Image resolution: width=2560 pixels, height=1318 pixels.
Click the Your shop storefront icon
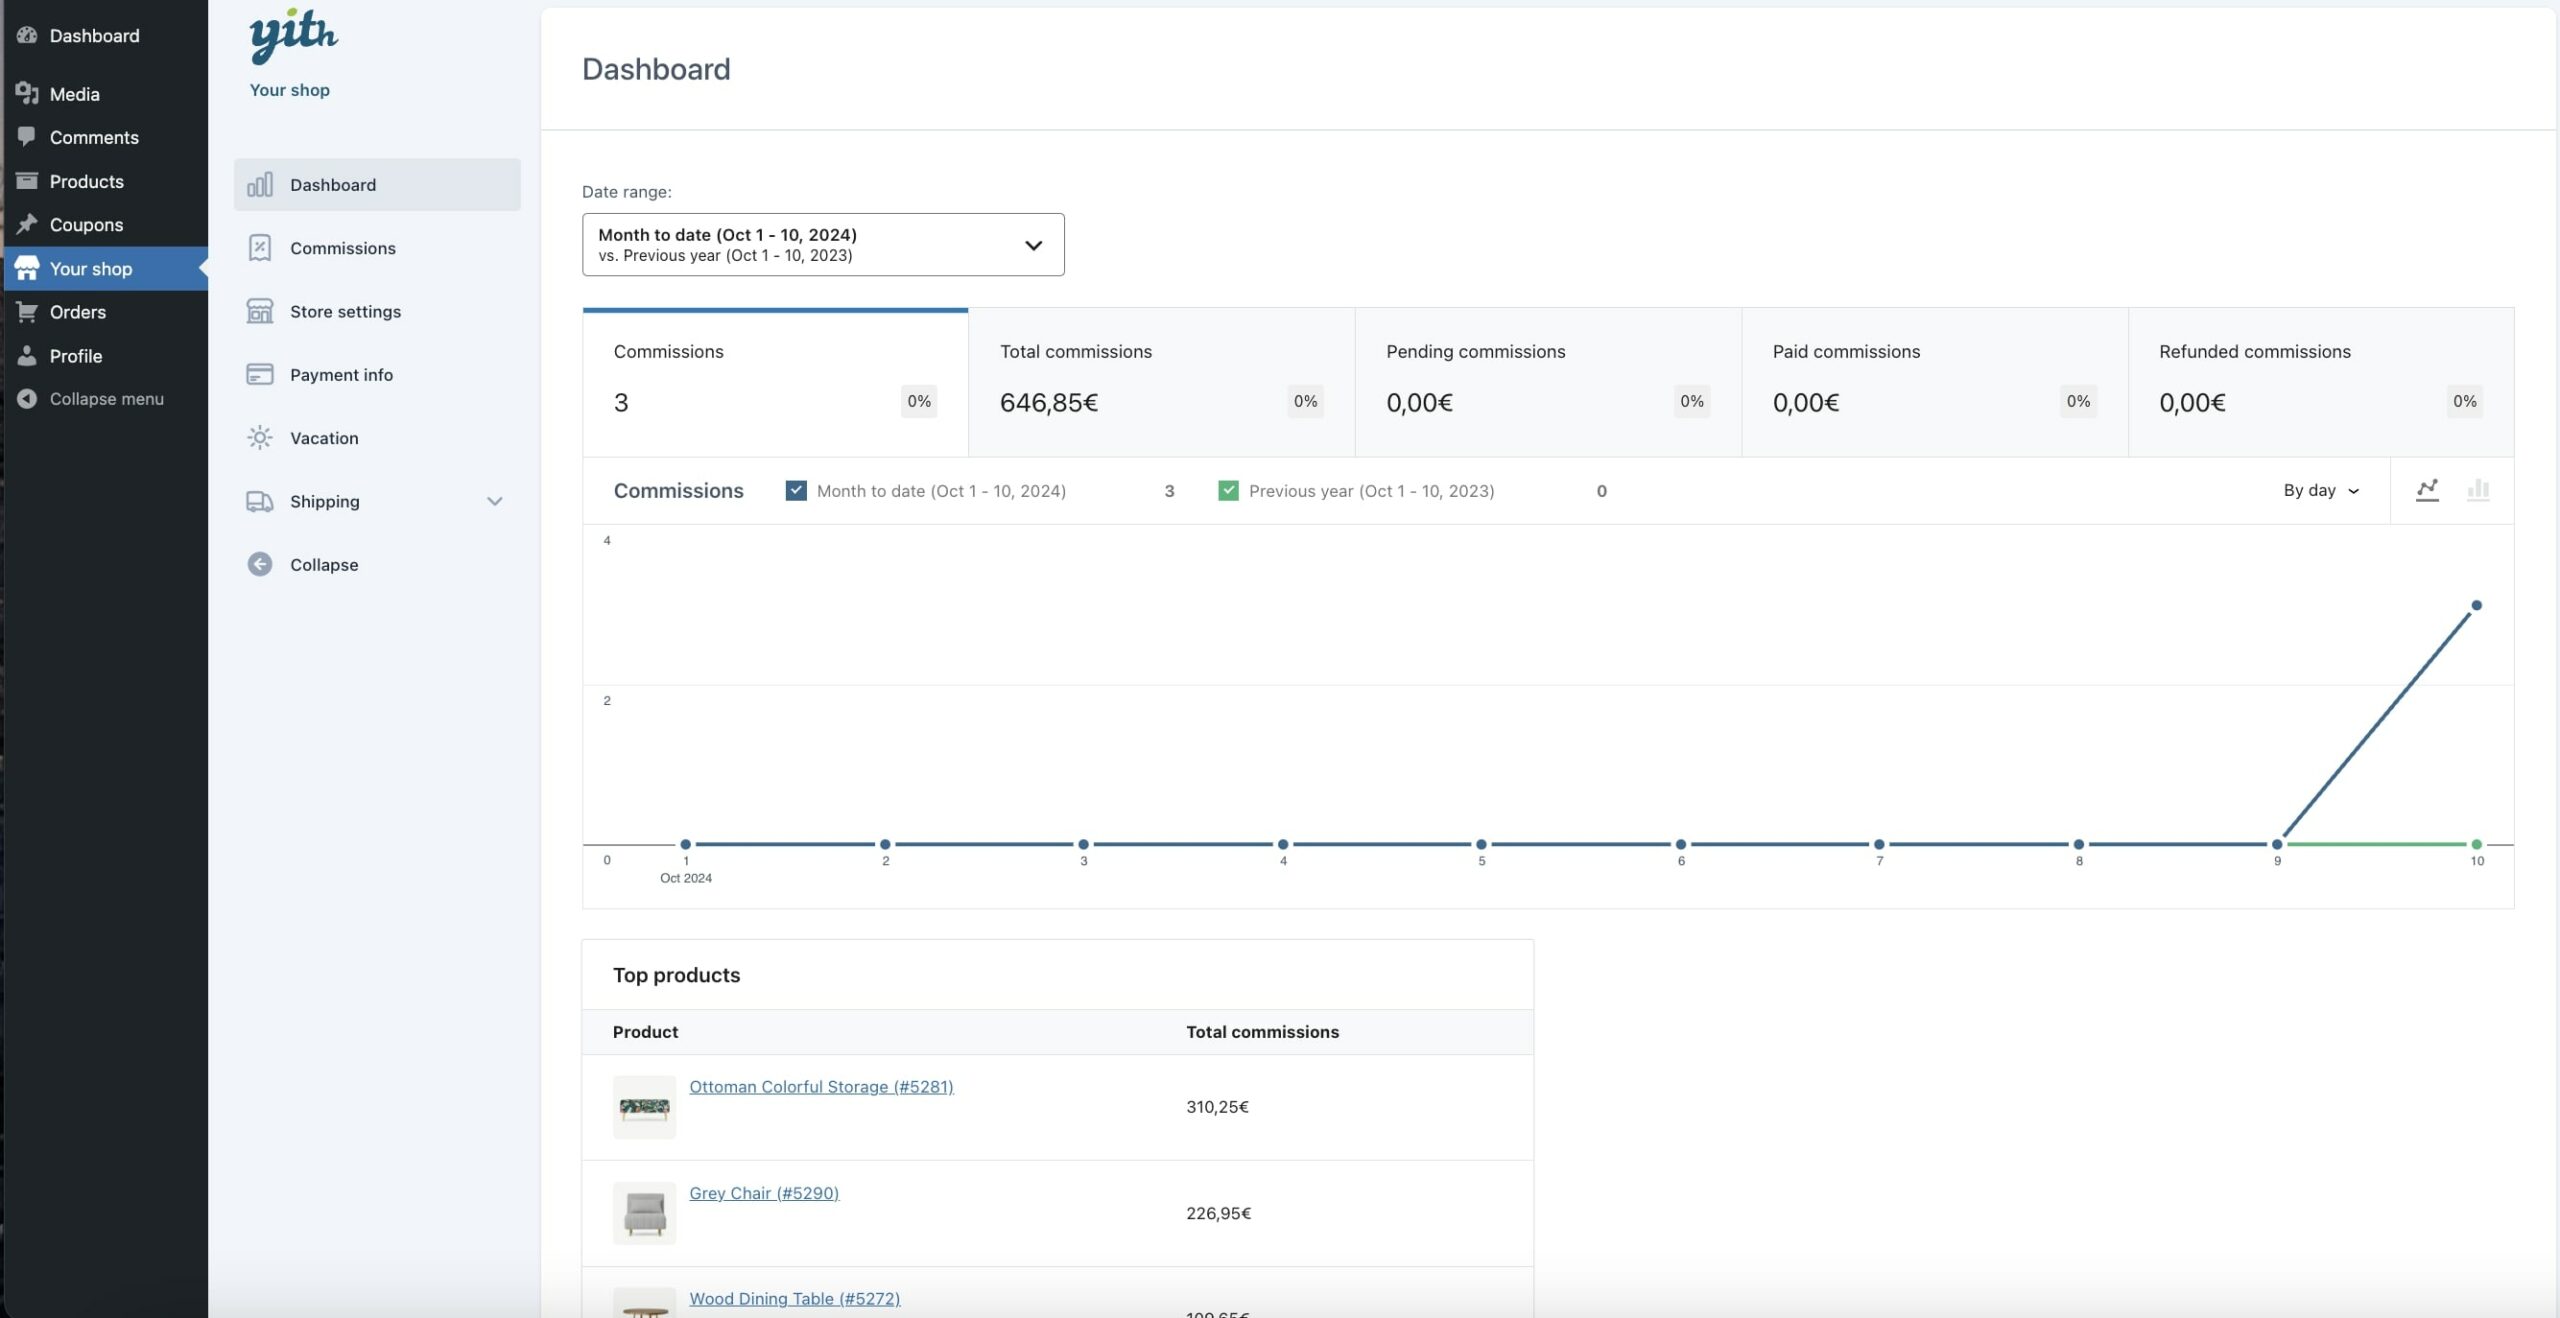click(x=27, y=268)
